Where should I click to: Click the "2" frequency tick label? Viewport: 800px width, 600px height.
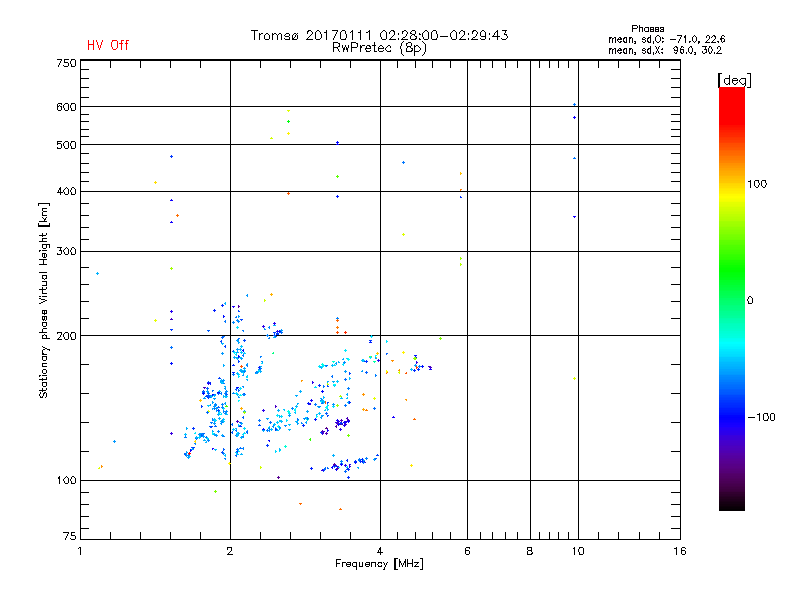(230, 551)
